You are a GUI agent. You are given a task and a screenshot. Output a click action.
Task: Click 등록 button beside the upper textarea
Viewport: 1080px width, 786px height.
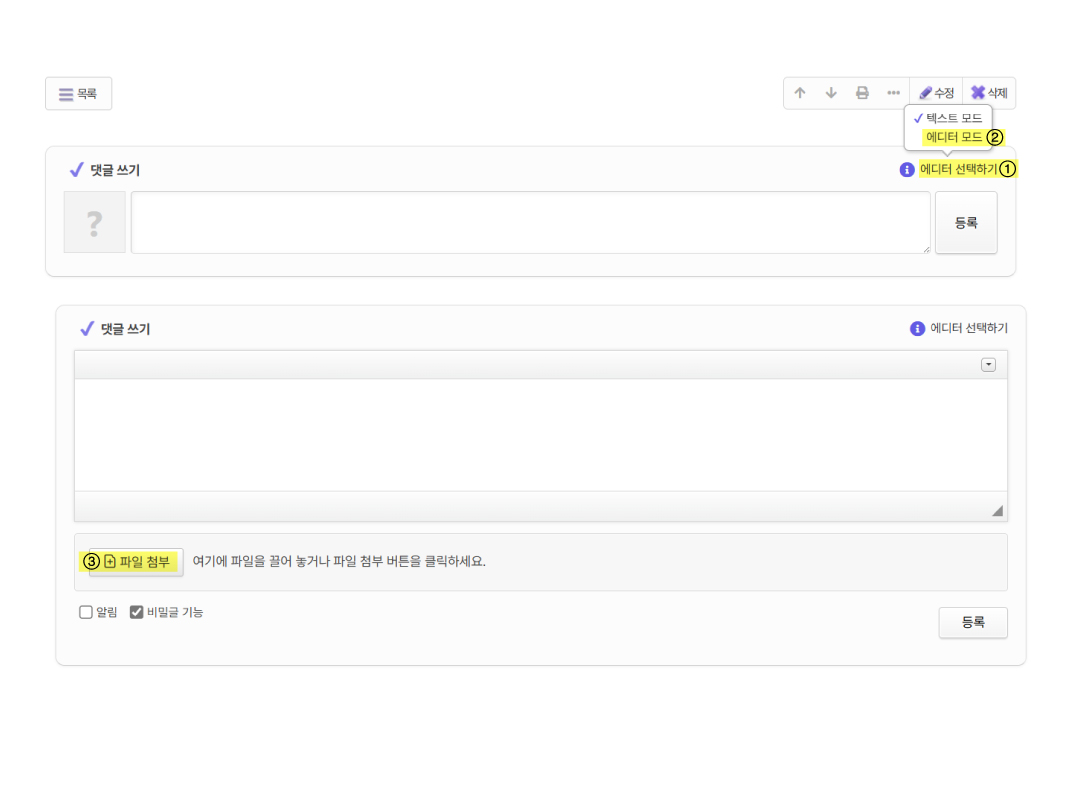966,223
